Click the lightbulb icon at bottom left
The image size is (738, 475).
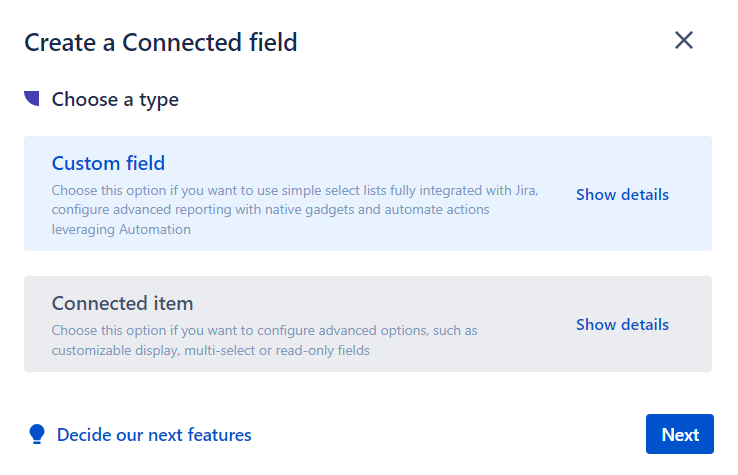(37, 434)
